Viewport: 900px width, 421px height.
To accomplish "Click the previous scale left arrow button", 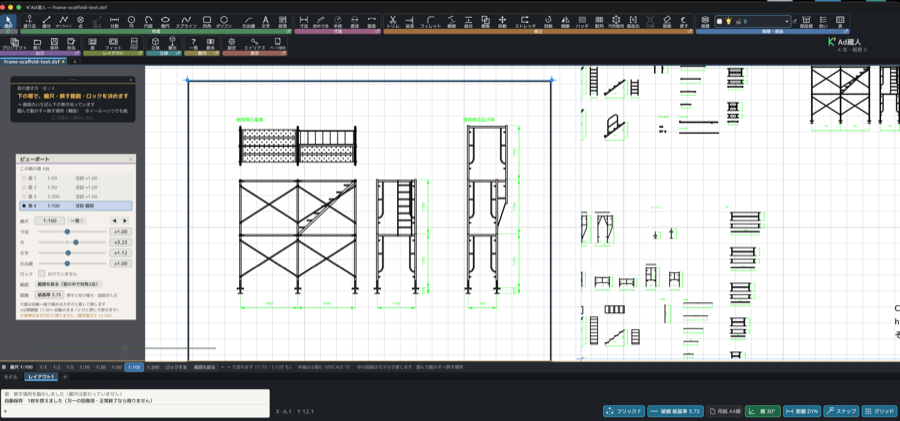I will tap(114, 221).
